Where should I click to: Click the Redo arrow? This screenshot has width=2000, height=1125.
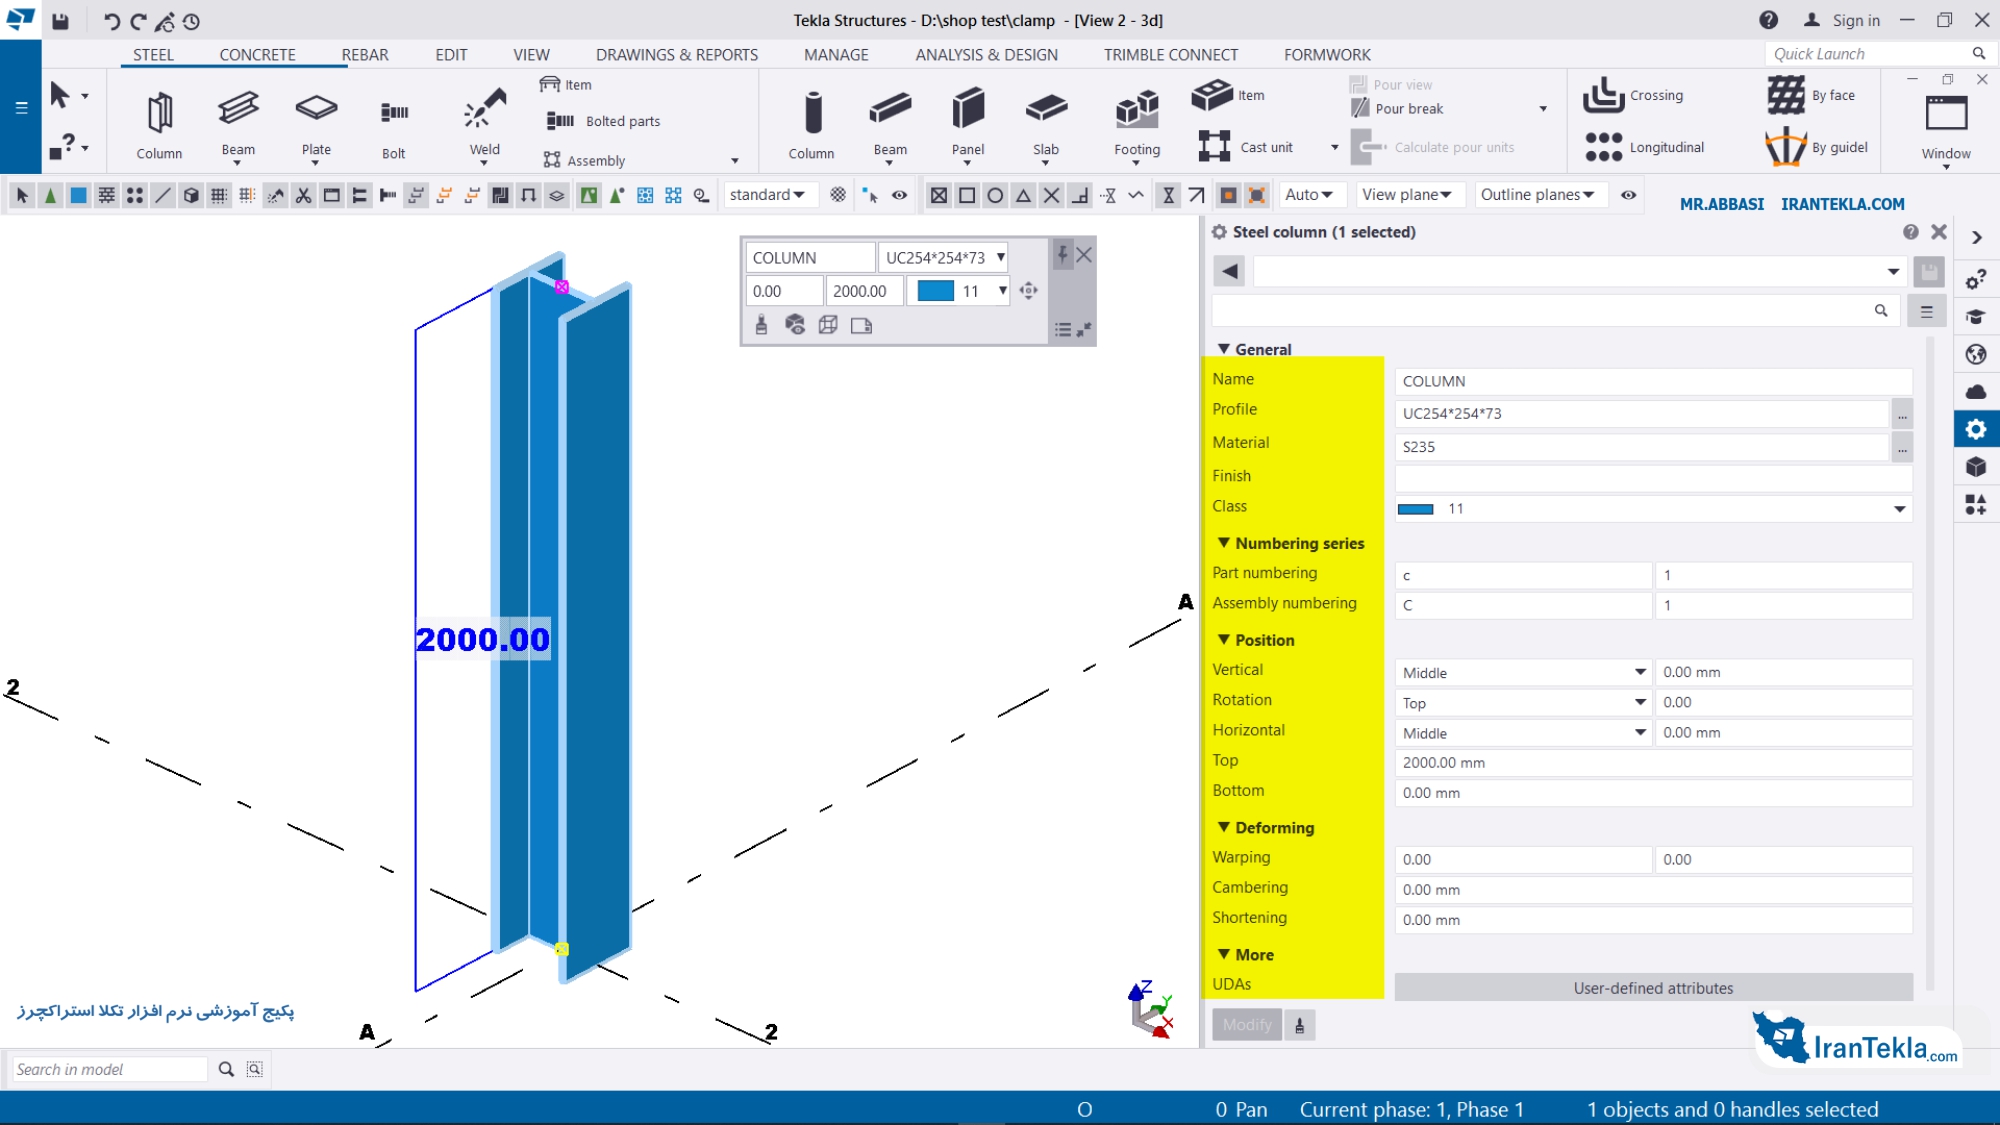(x=138, y=21)
